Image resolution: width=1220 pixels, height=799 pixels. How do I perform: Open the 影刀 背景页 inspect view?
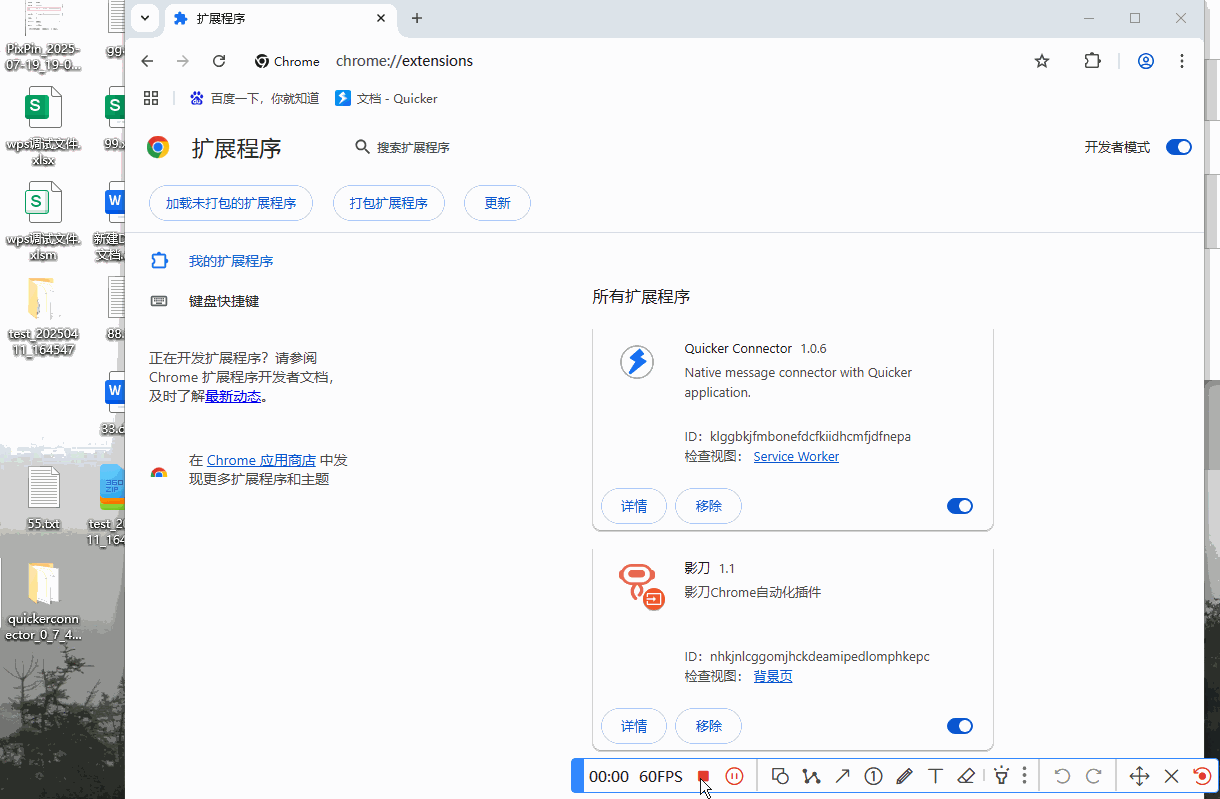pos(773,677)
